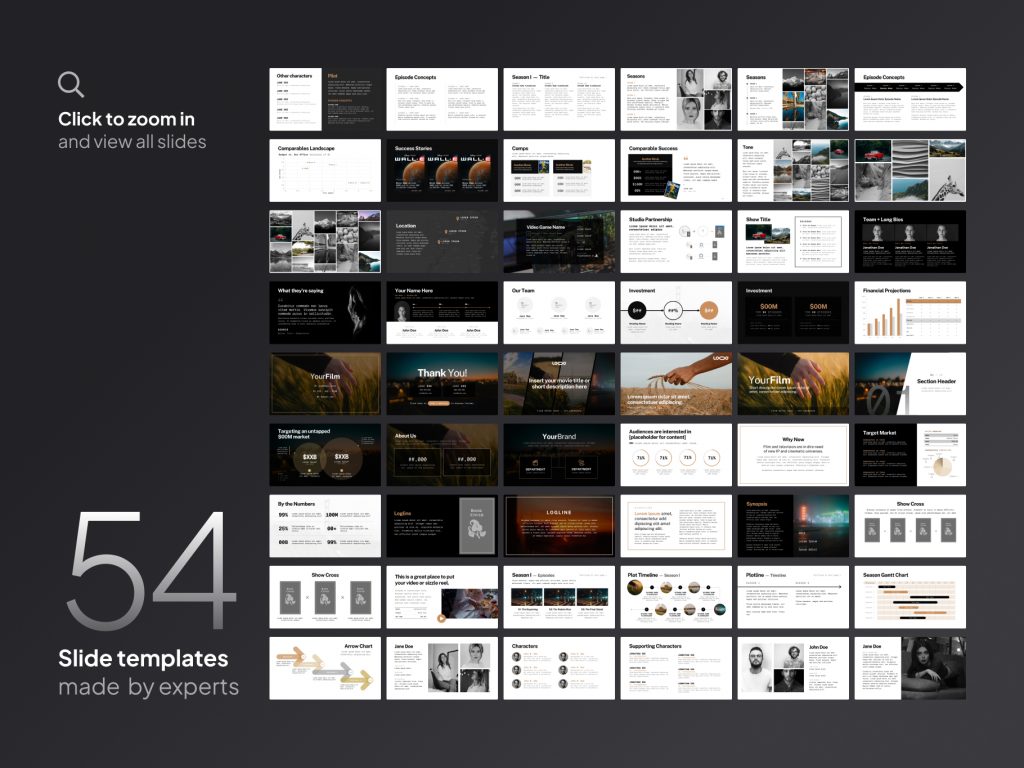Click the "Season Gantt Chart" slide
Viewport: 1024px width, 768px height.
pyautogui.click(x=910, y=596)
